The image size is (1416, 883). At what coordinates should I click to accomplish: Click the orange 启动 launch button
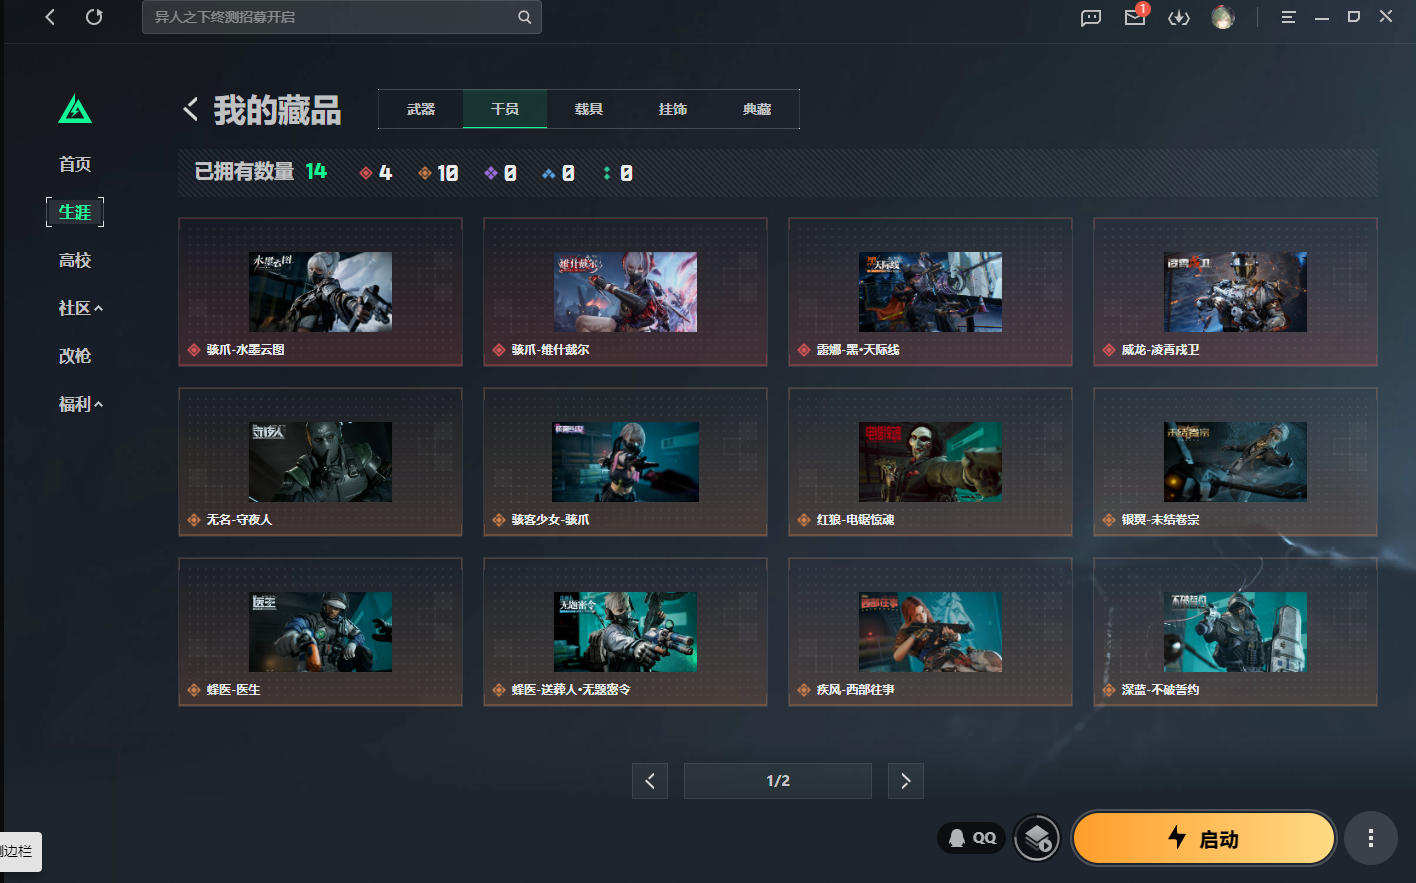(1204, 838)
